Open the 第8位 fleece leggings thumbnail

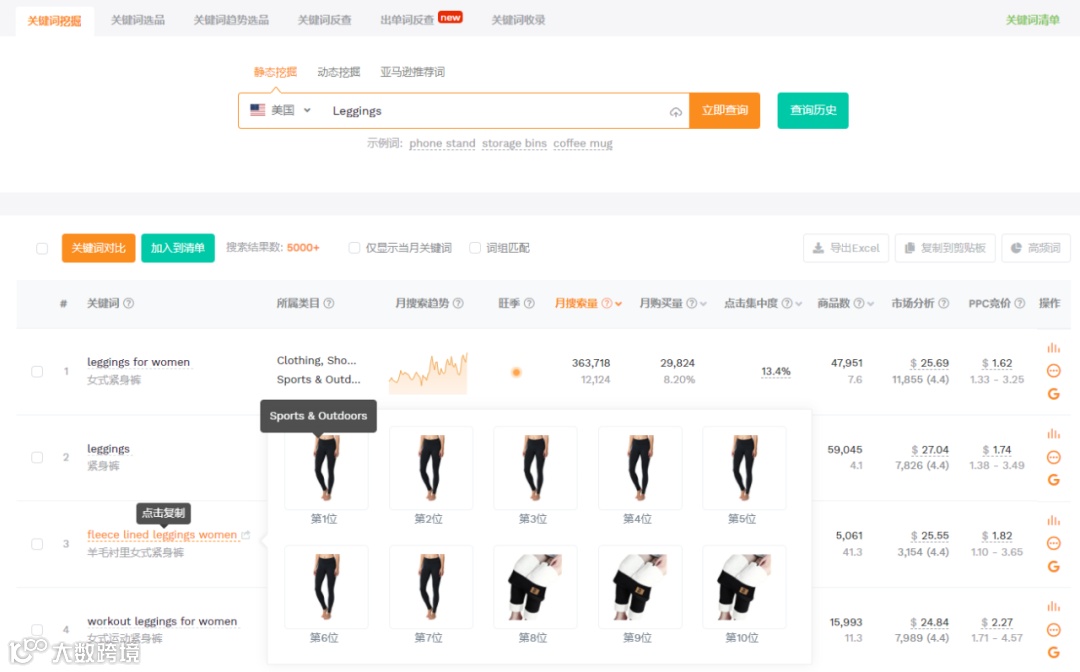tap(534, 587)
